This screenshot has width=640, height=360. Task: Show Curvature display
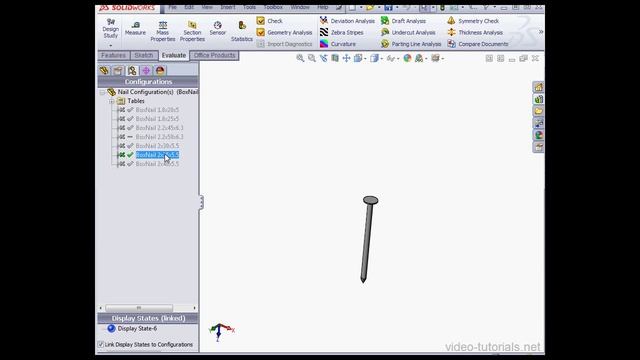pos(338,44)
